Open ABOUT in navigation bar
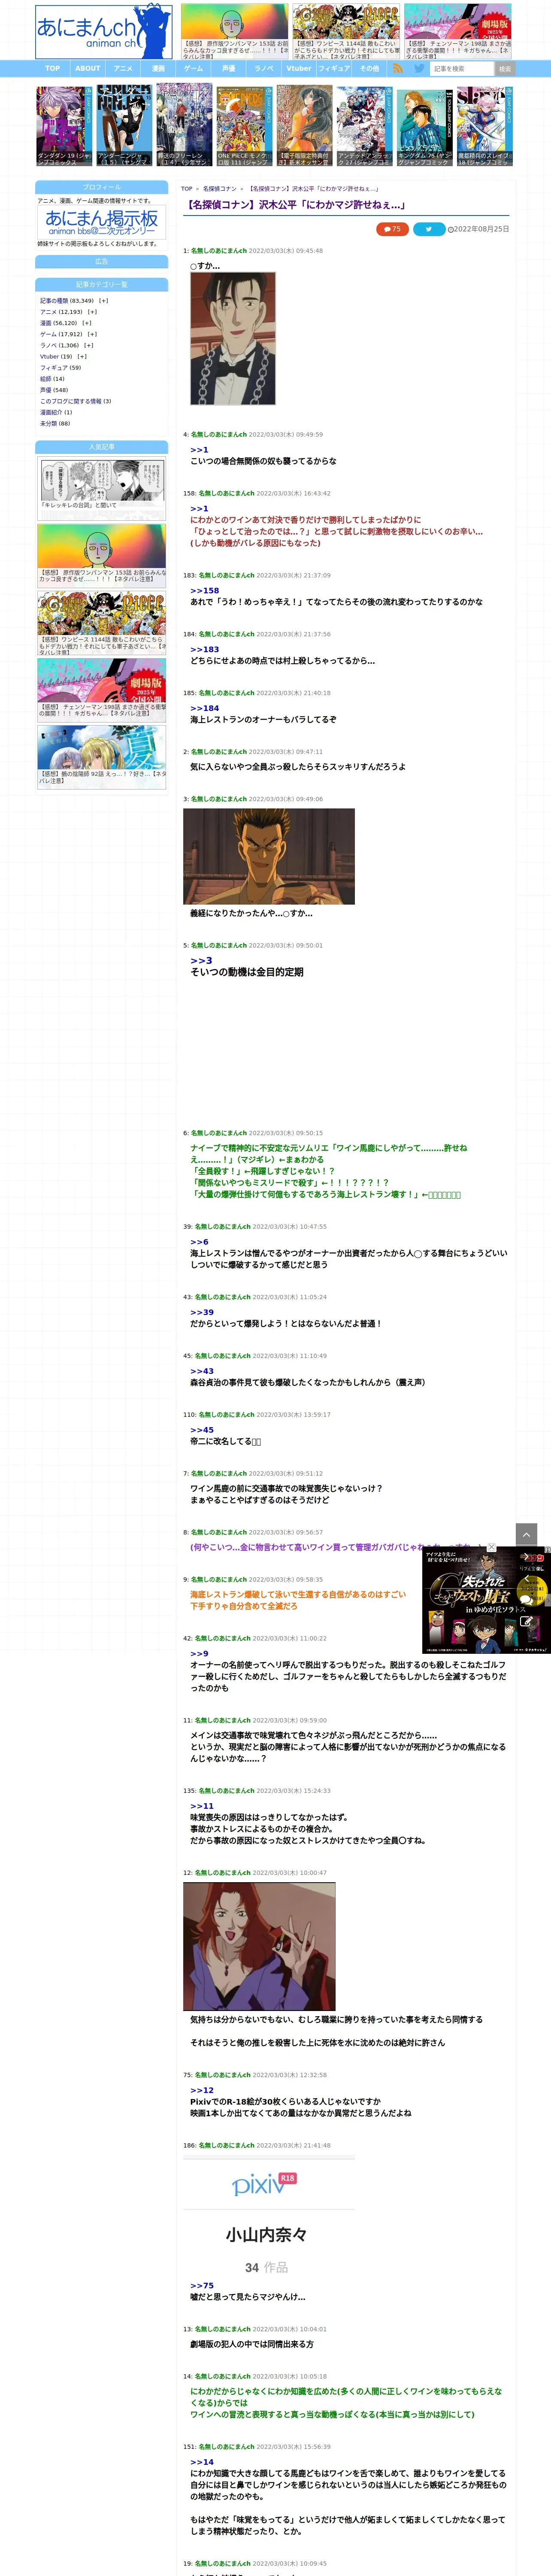Screen dimensions: 551x2576 [88, 69]
